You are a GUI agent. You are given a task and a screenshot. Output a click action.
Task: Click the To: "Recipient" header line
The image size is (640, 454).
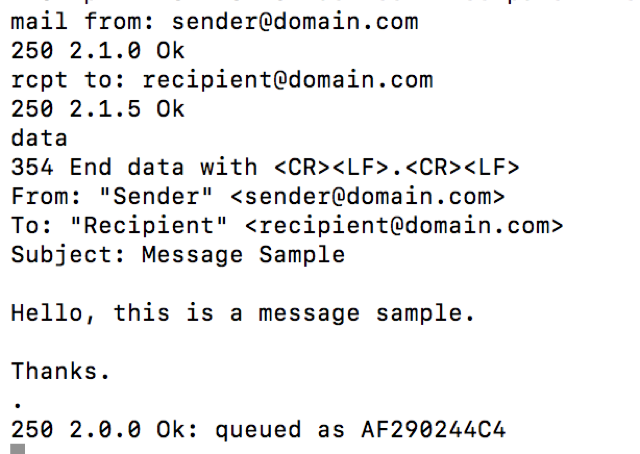coord(287,226)
